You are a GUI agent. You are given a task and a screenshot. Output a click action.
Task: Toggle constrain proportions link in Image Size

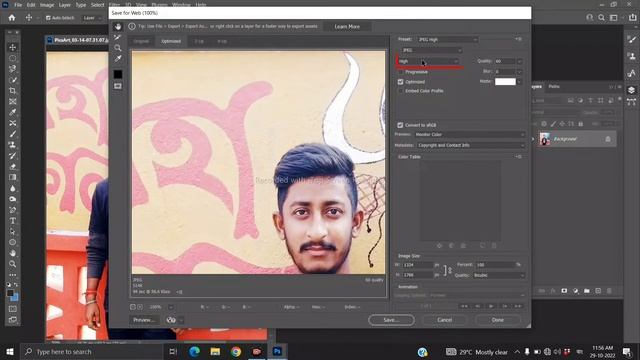pyautogui.click(x=448, y=270)
